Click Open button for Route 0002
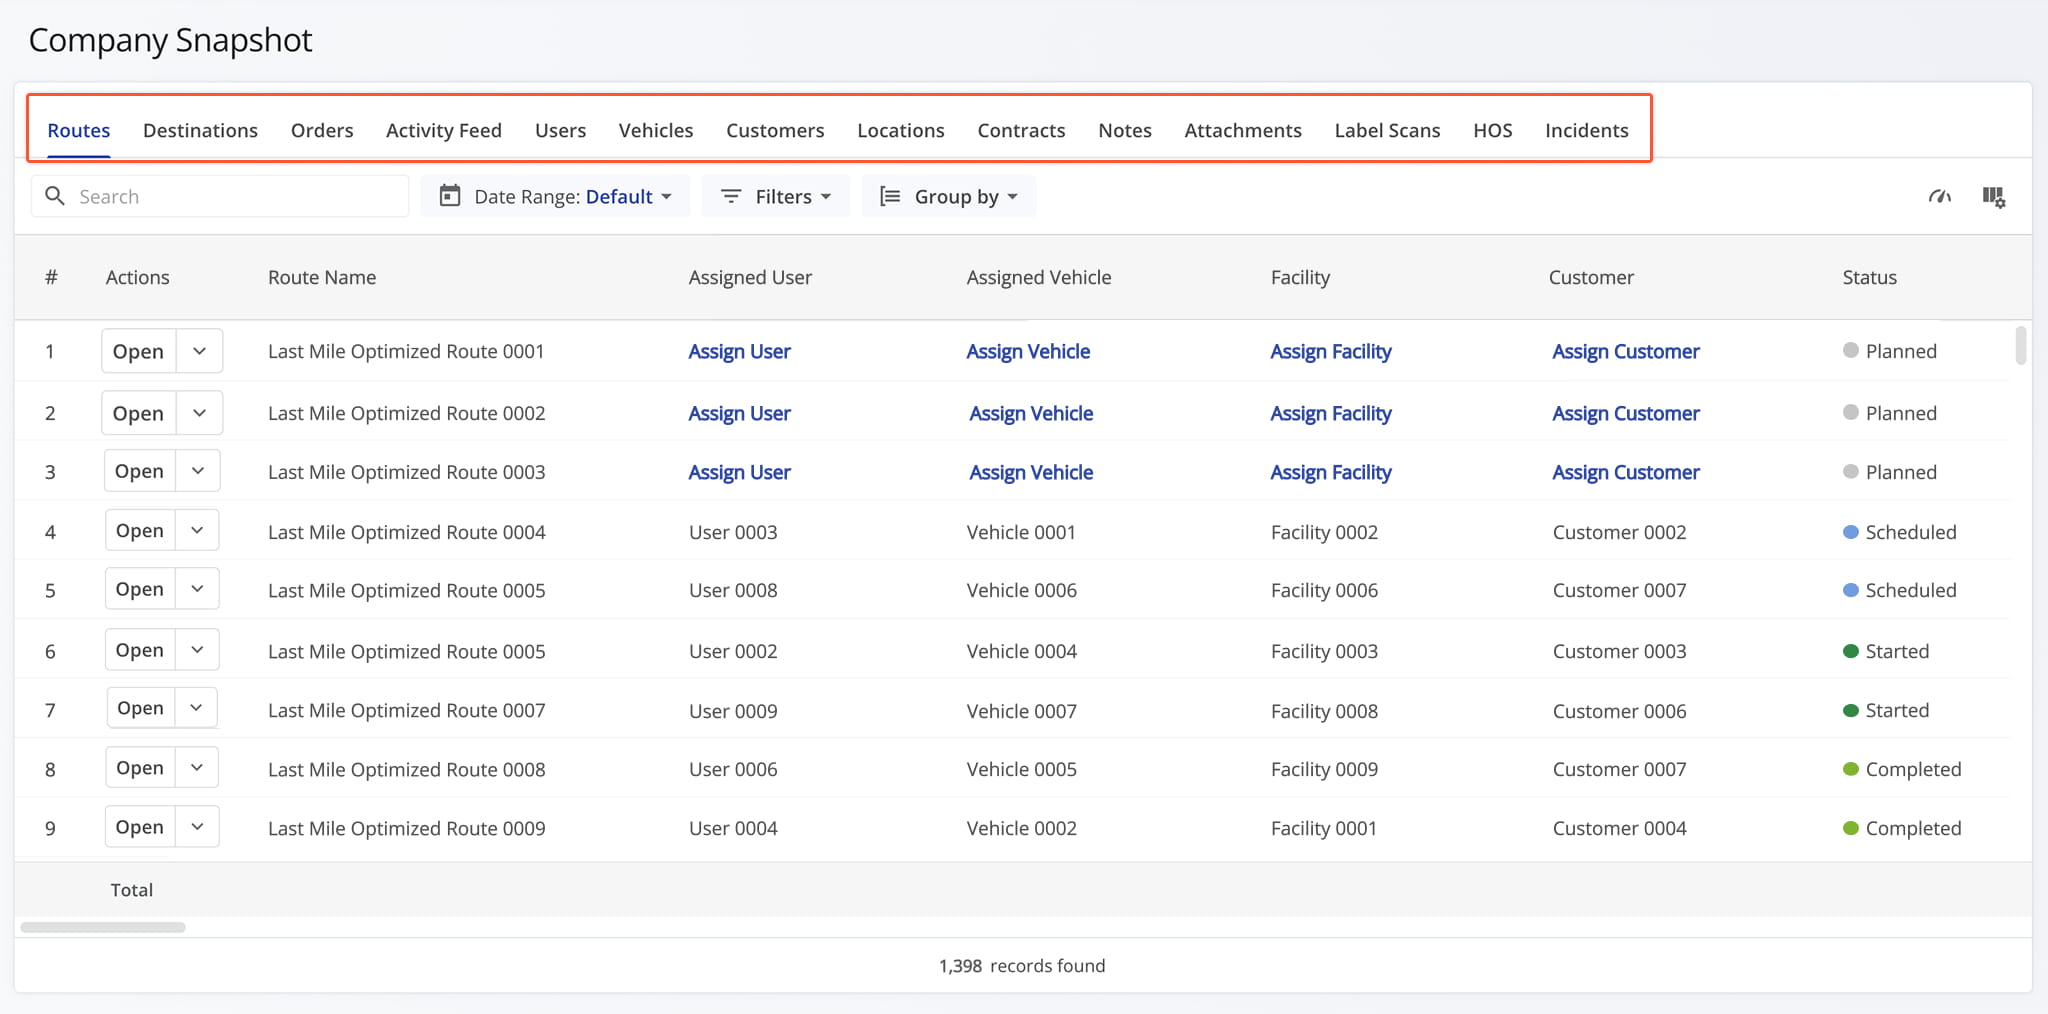 (x=139, y=413)
